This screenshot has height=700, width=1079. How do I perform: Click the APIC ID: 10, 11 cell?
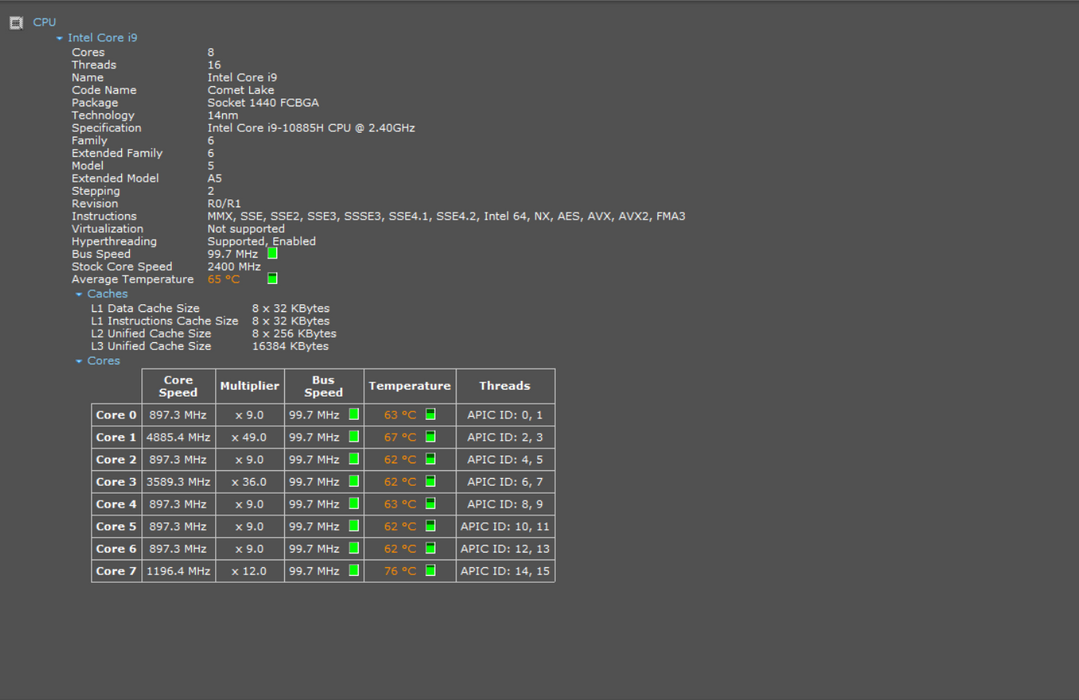click(505, 527)
